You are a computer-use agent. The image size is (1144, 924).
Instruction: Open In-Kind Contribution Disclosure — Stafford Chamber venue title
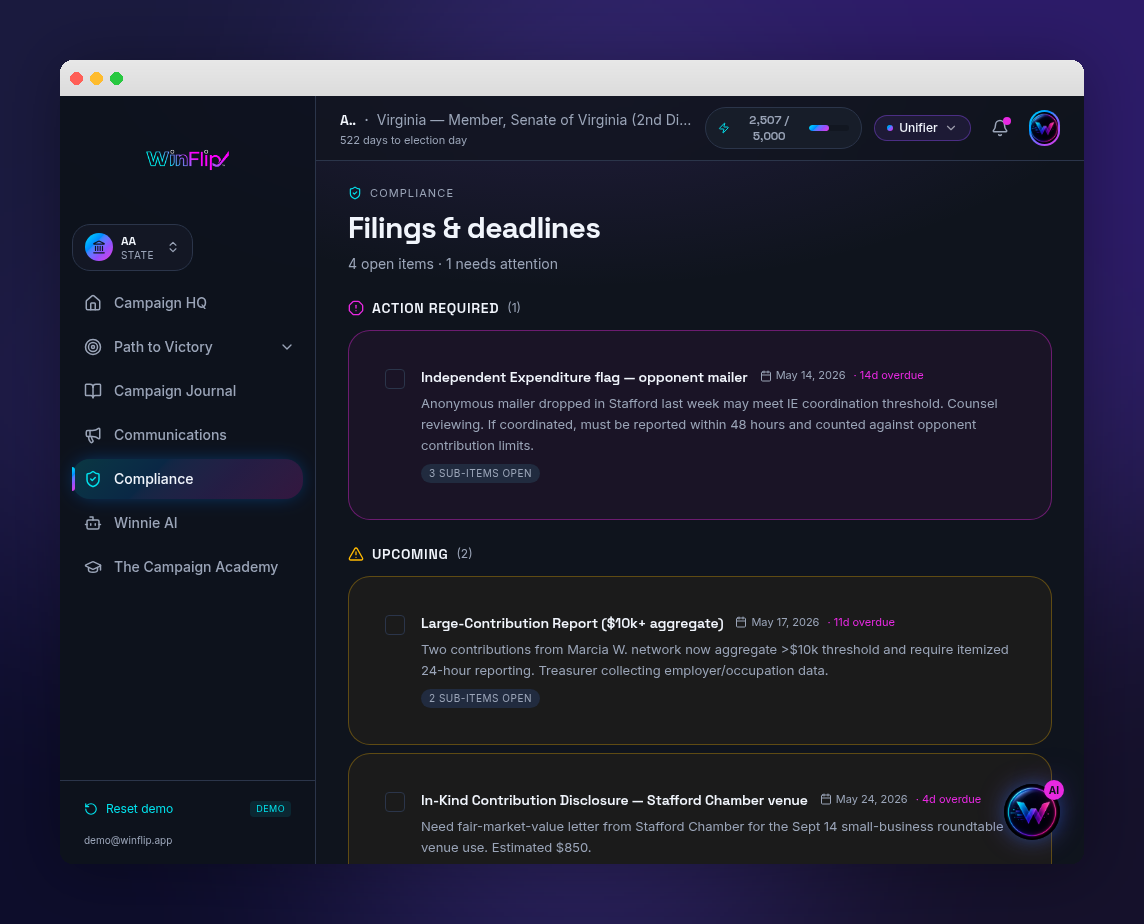click(x=614, y=801)
